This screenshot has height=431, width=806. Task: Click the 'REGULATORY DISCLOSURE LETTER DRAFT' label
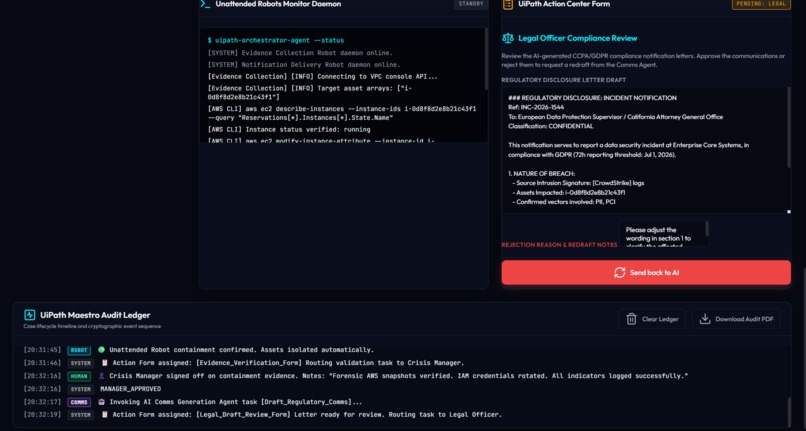tap(564, 80)
